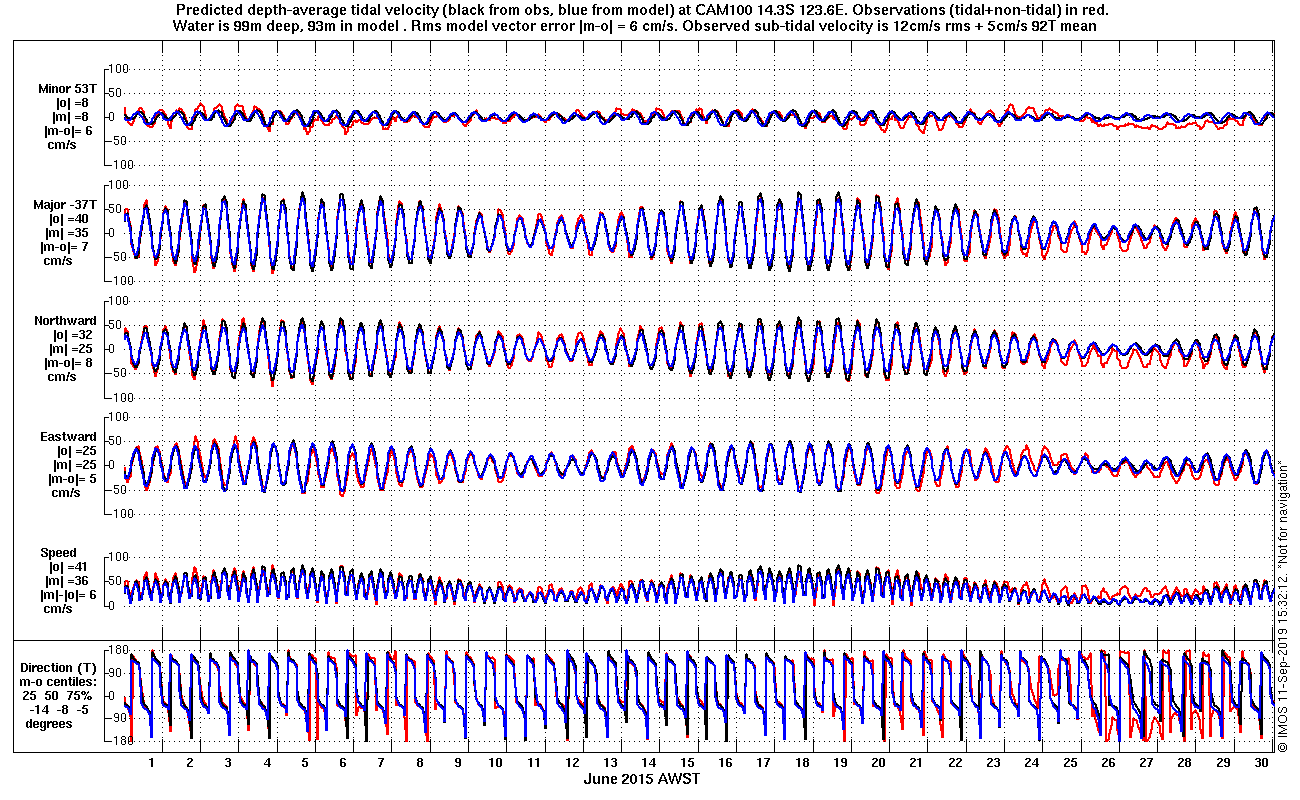Select the "Northward" panel label

[x=65, y=321]
